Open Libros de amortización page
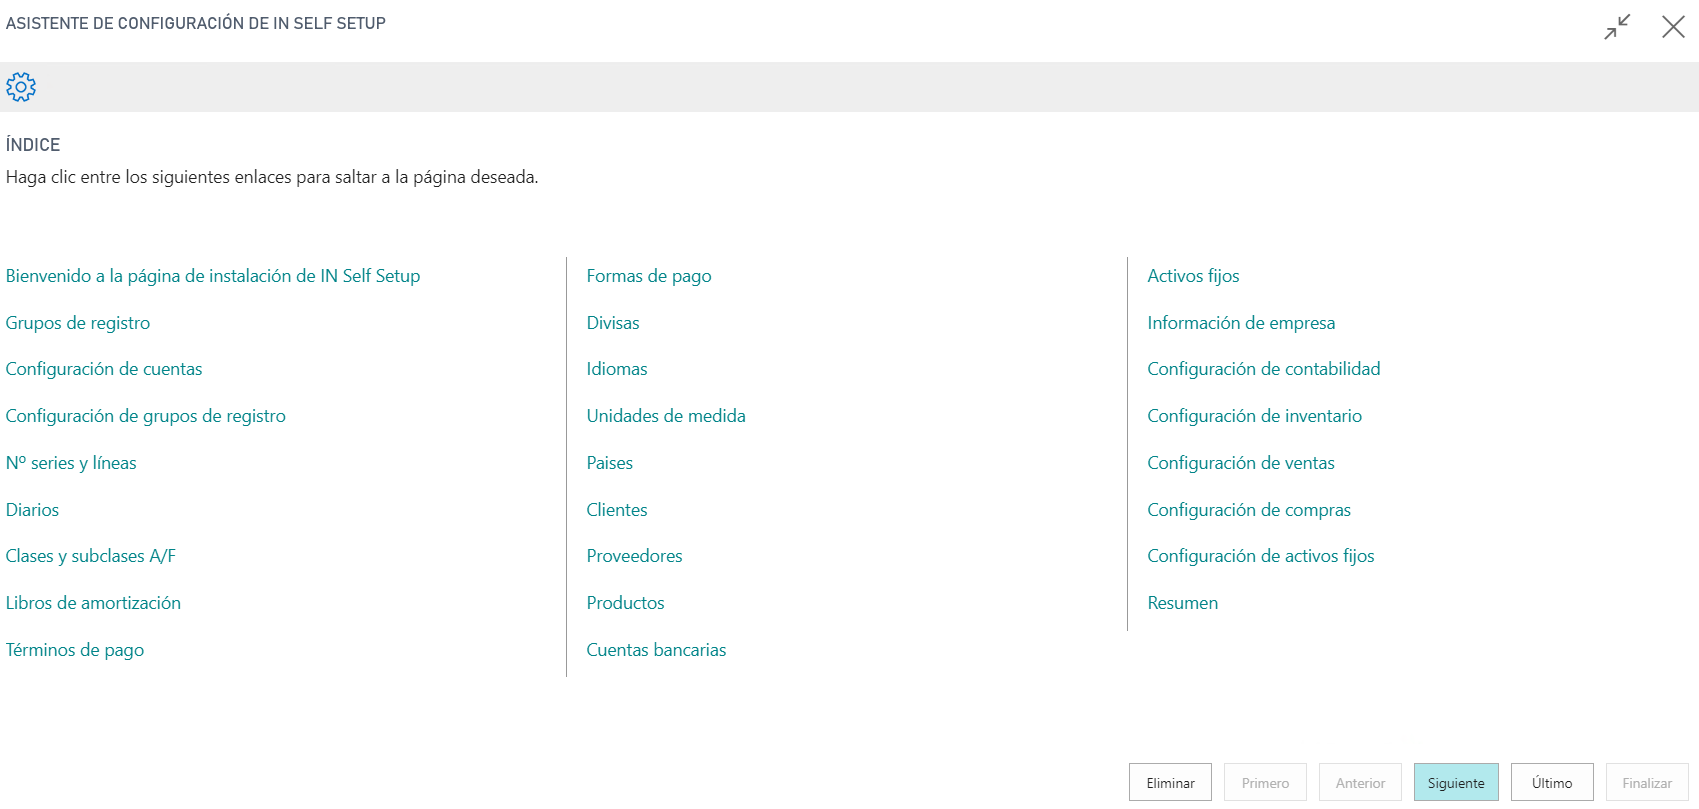The image size is (1699, 809). [93, 603]
